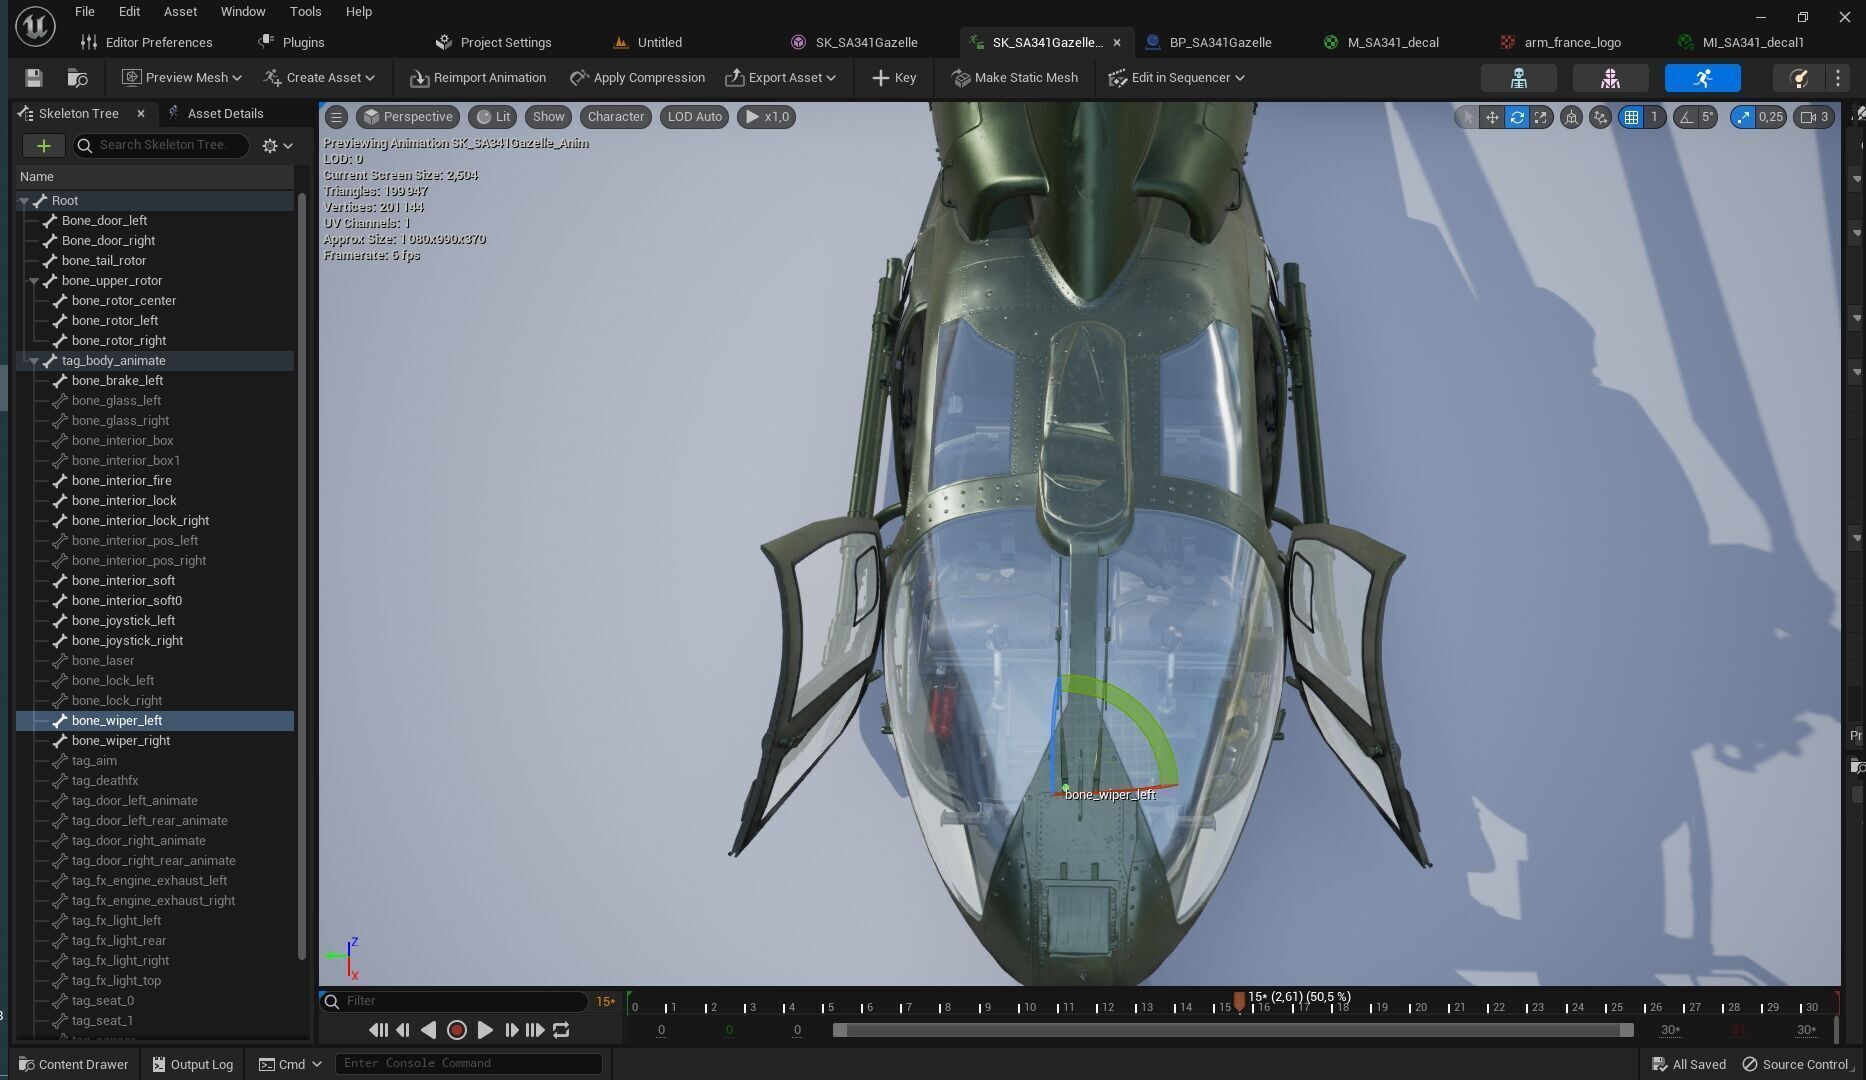Add a new bone with the green plus
The width and height of the screenshot is (1866, 1080).
click(x=43, y=146)
